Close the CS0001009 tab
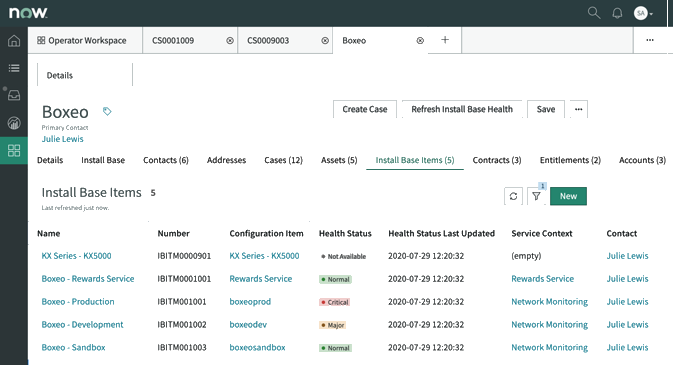The width and height of the screenshot is (673, 365). [x=230, y=40]
